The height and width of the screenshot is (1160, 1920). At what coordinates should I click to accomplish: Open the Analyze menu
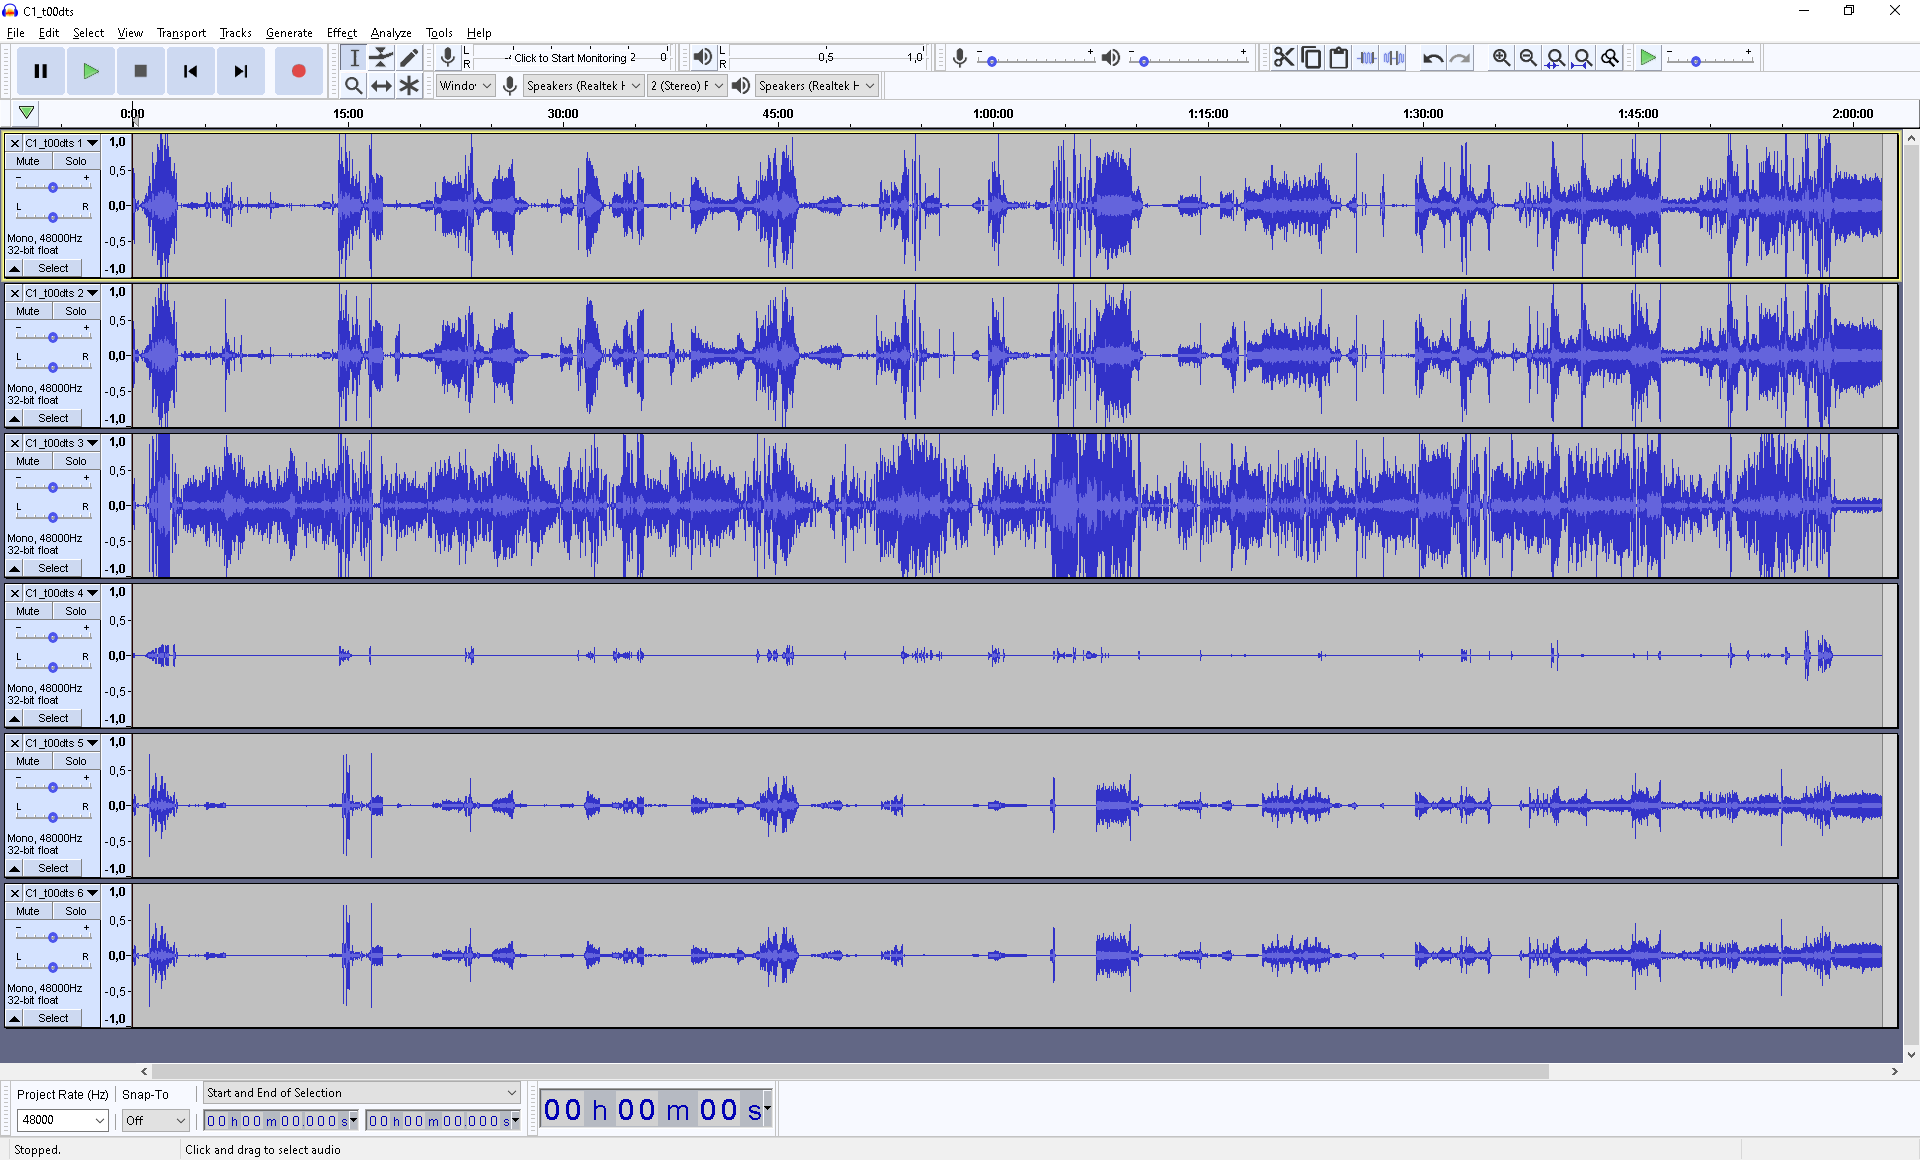390,33
